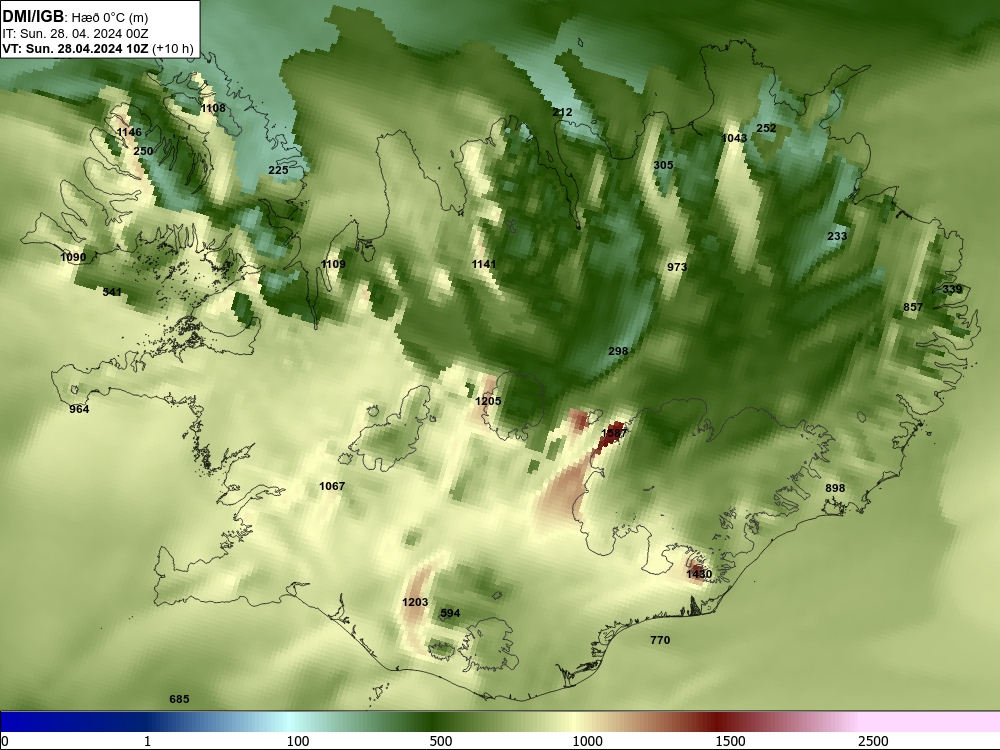Click the DMI/IGB title in header
The image size is (1000, 750).
[x=33, y=17]
